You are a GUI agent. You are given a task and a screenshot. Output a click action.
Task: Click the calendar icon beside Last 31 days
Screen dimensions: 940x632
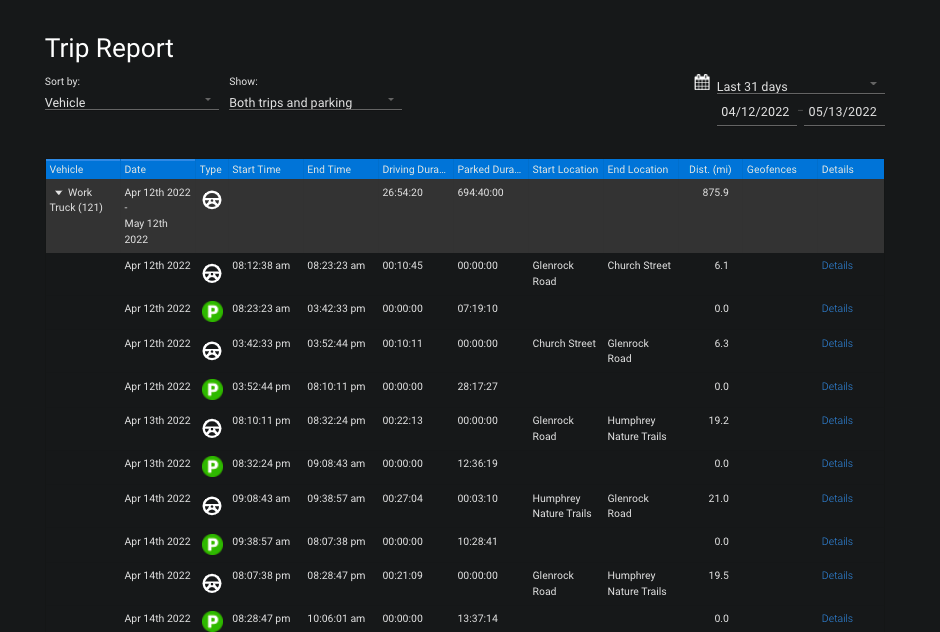tap(702, 83)
